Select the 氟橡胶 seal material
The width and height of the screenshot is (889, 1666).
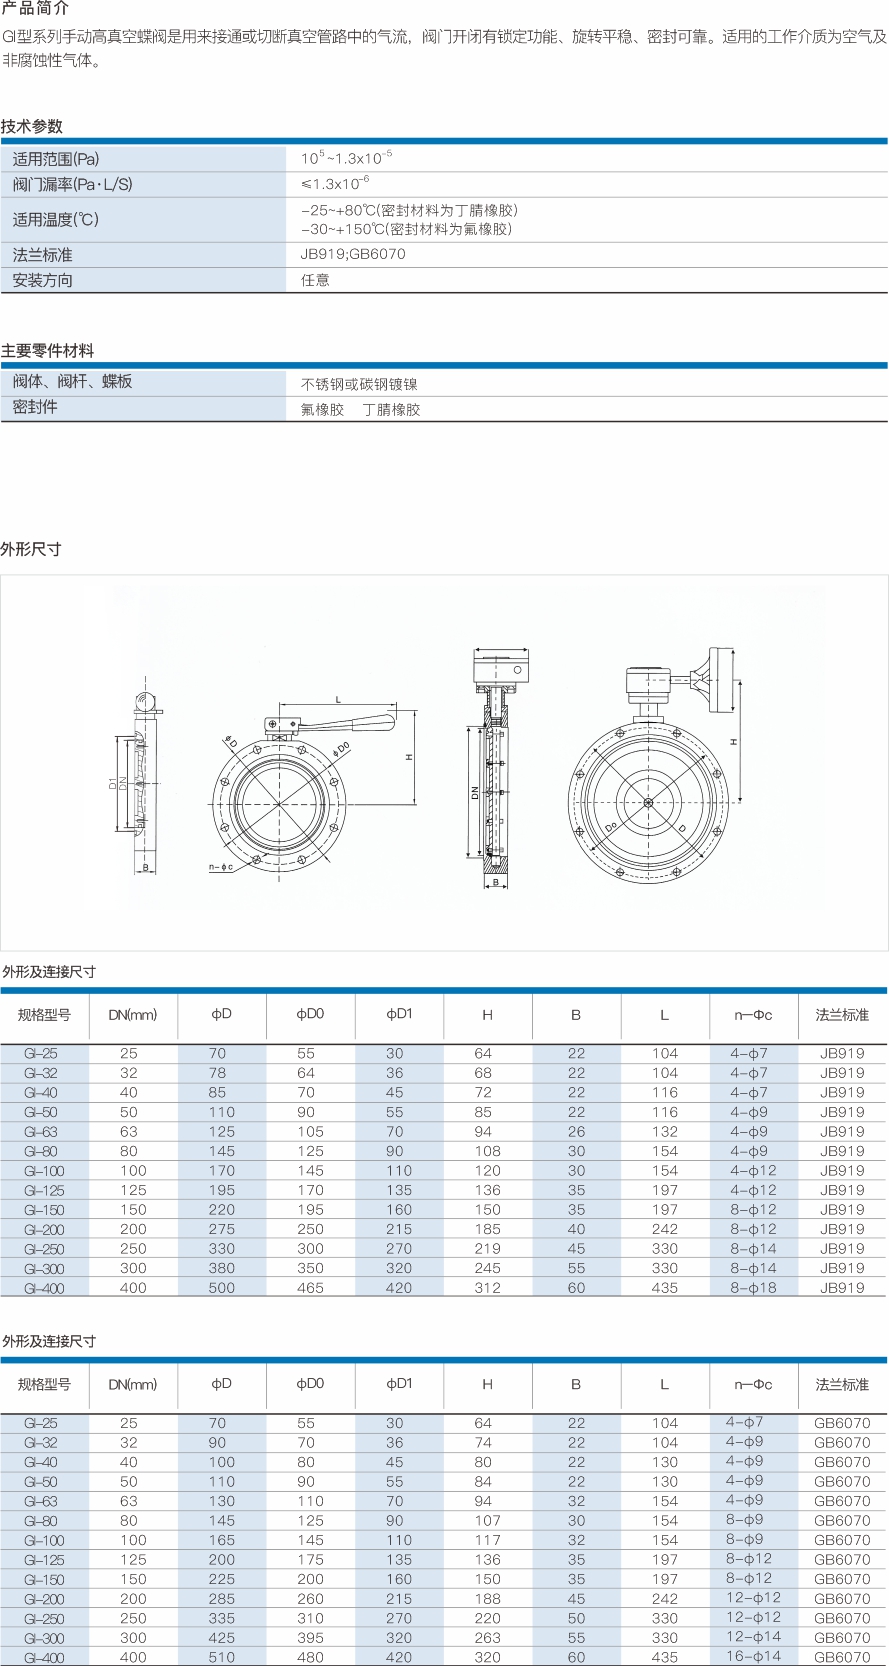click(322, 410)
